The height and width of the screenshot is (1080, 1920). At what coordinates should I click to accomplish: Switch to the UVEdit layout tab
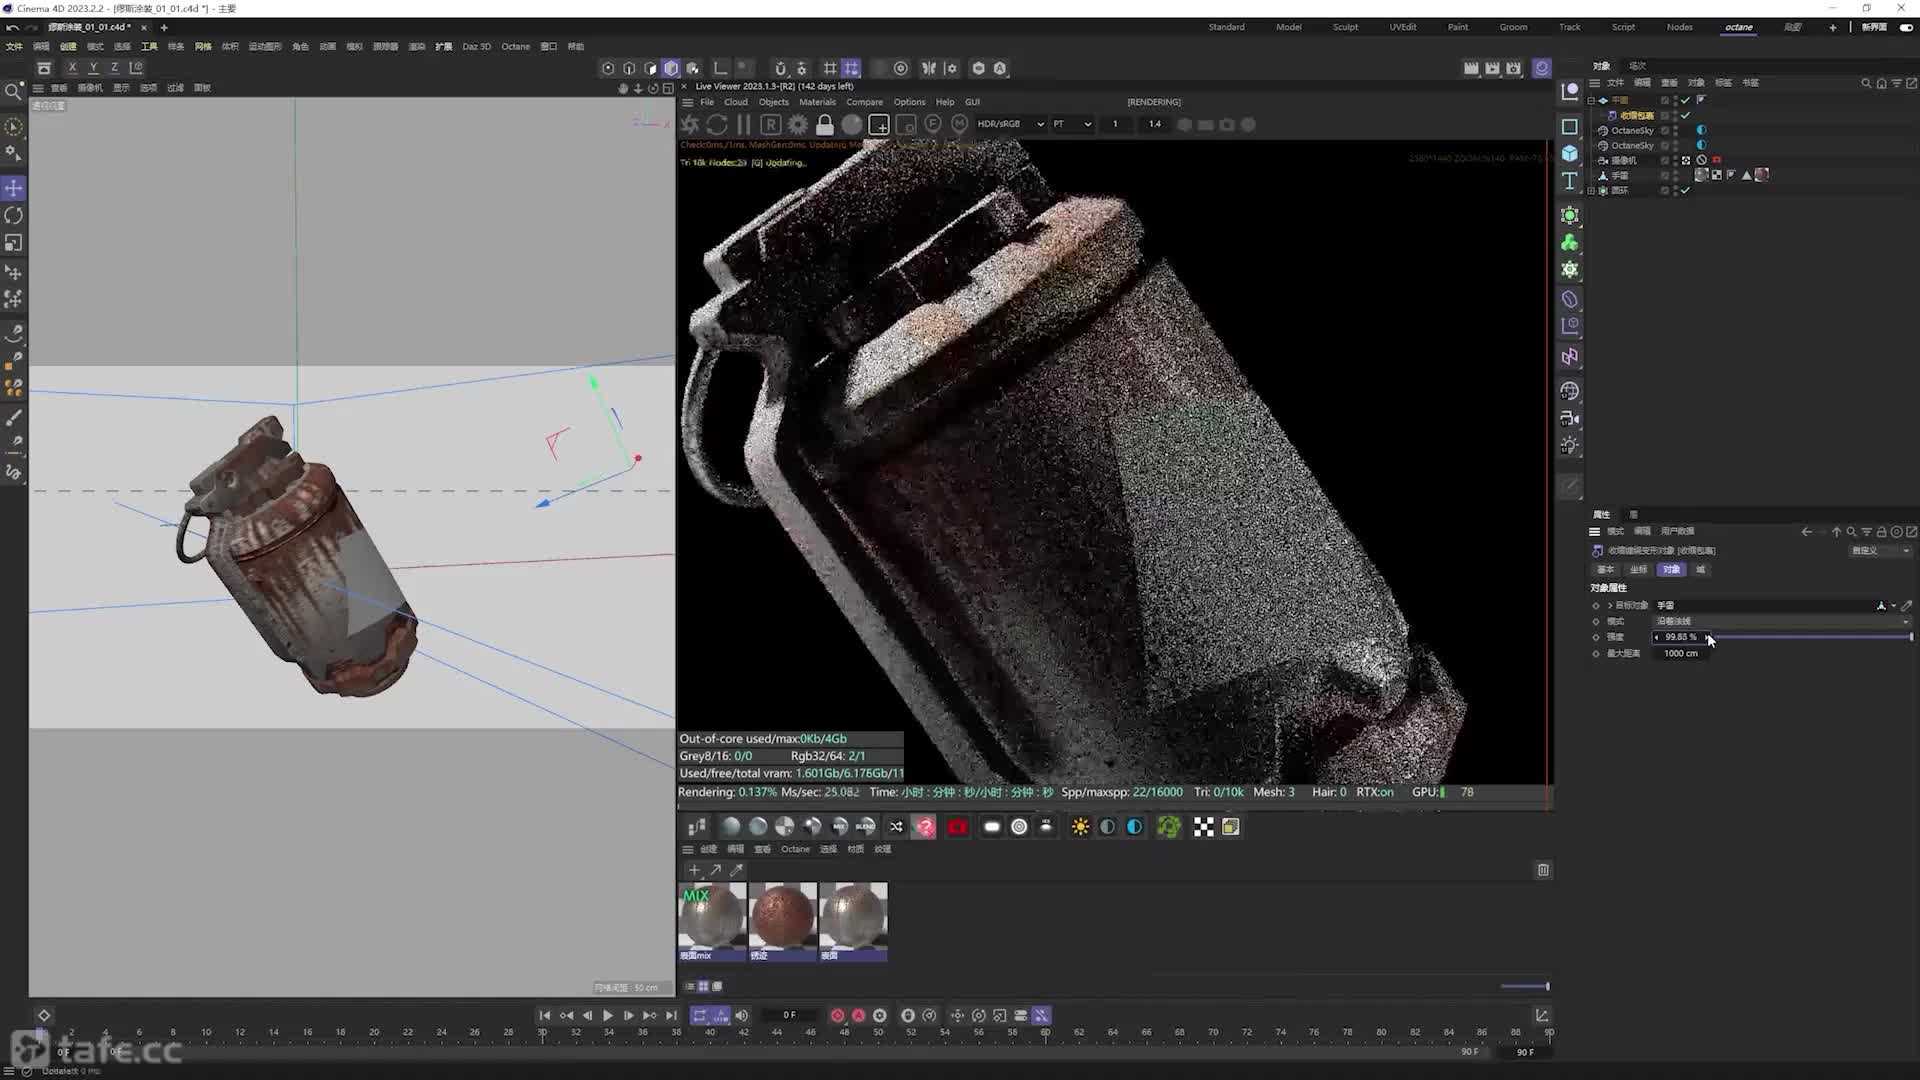point(1402,27)
